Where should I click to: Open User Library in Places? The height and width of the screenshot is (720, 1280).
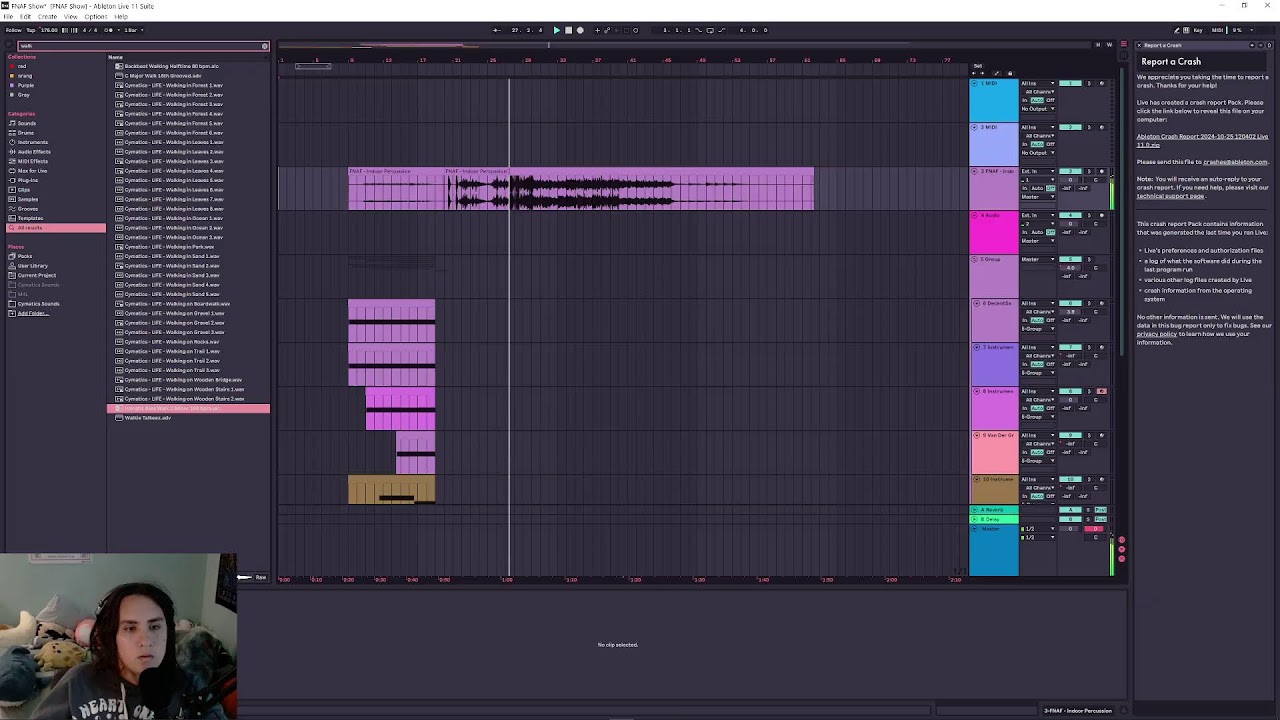pyautogui.click(x=32, y=266)
